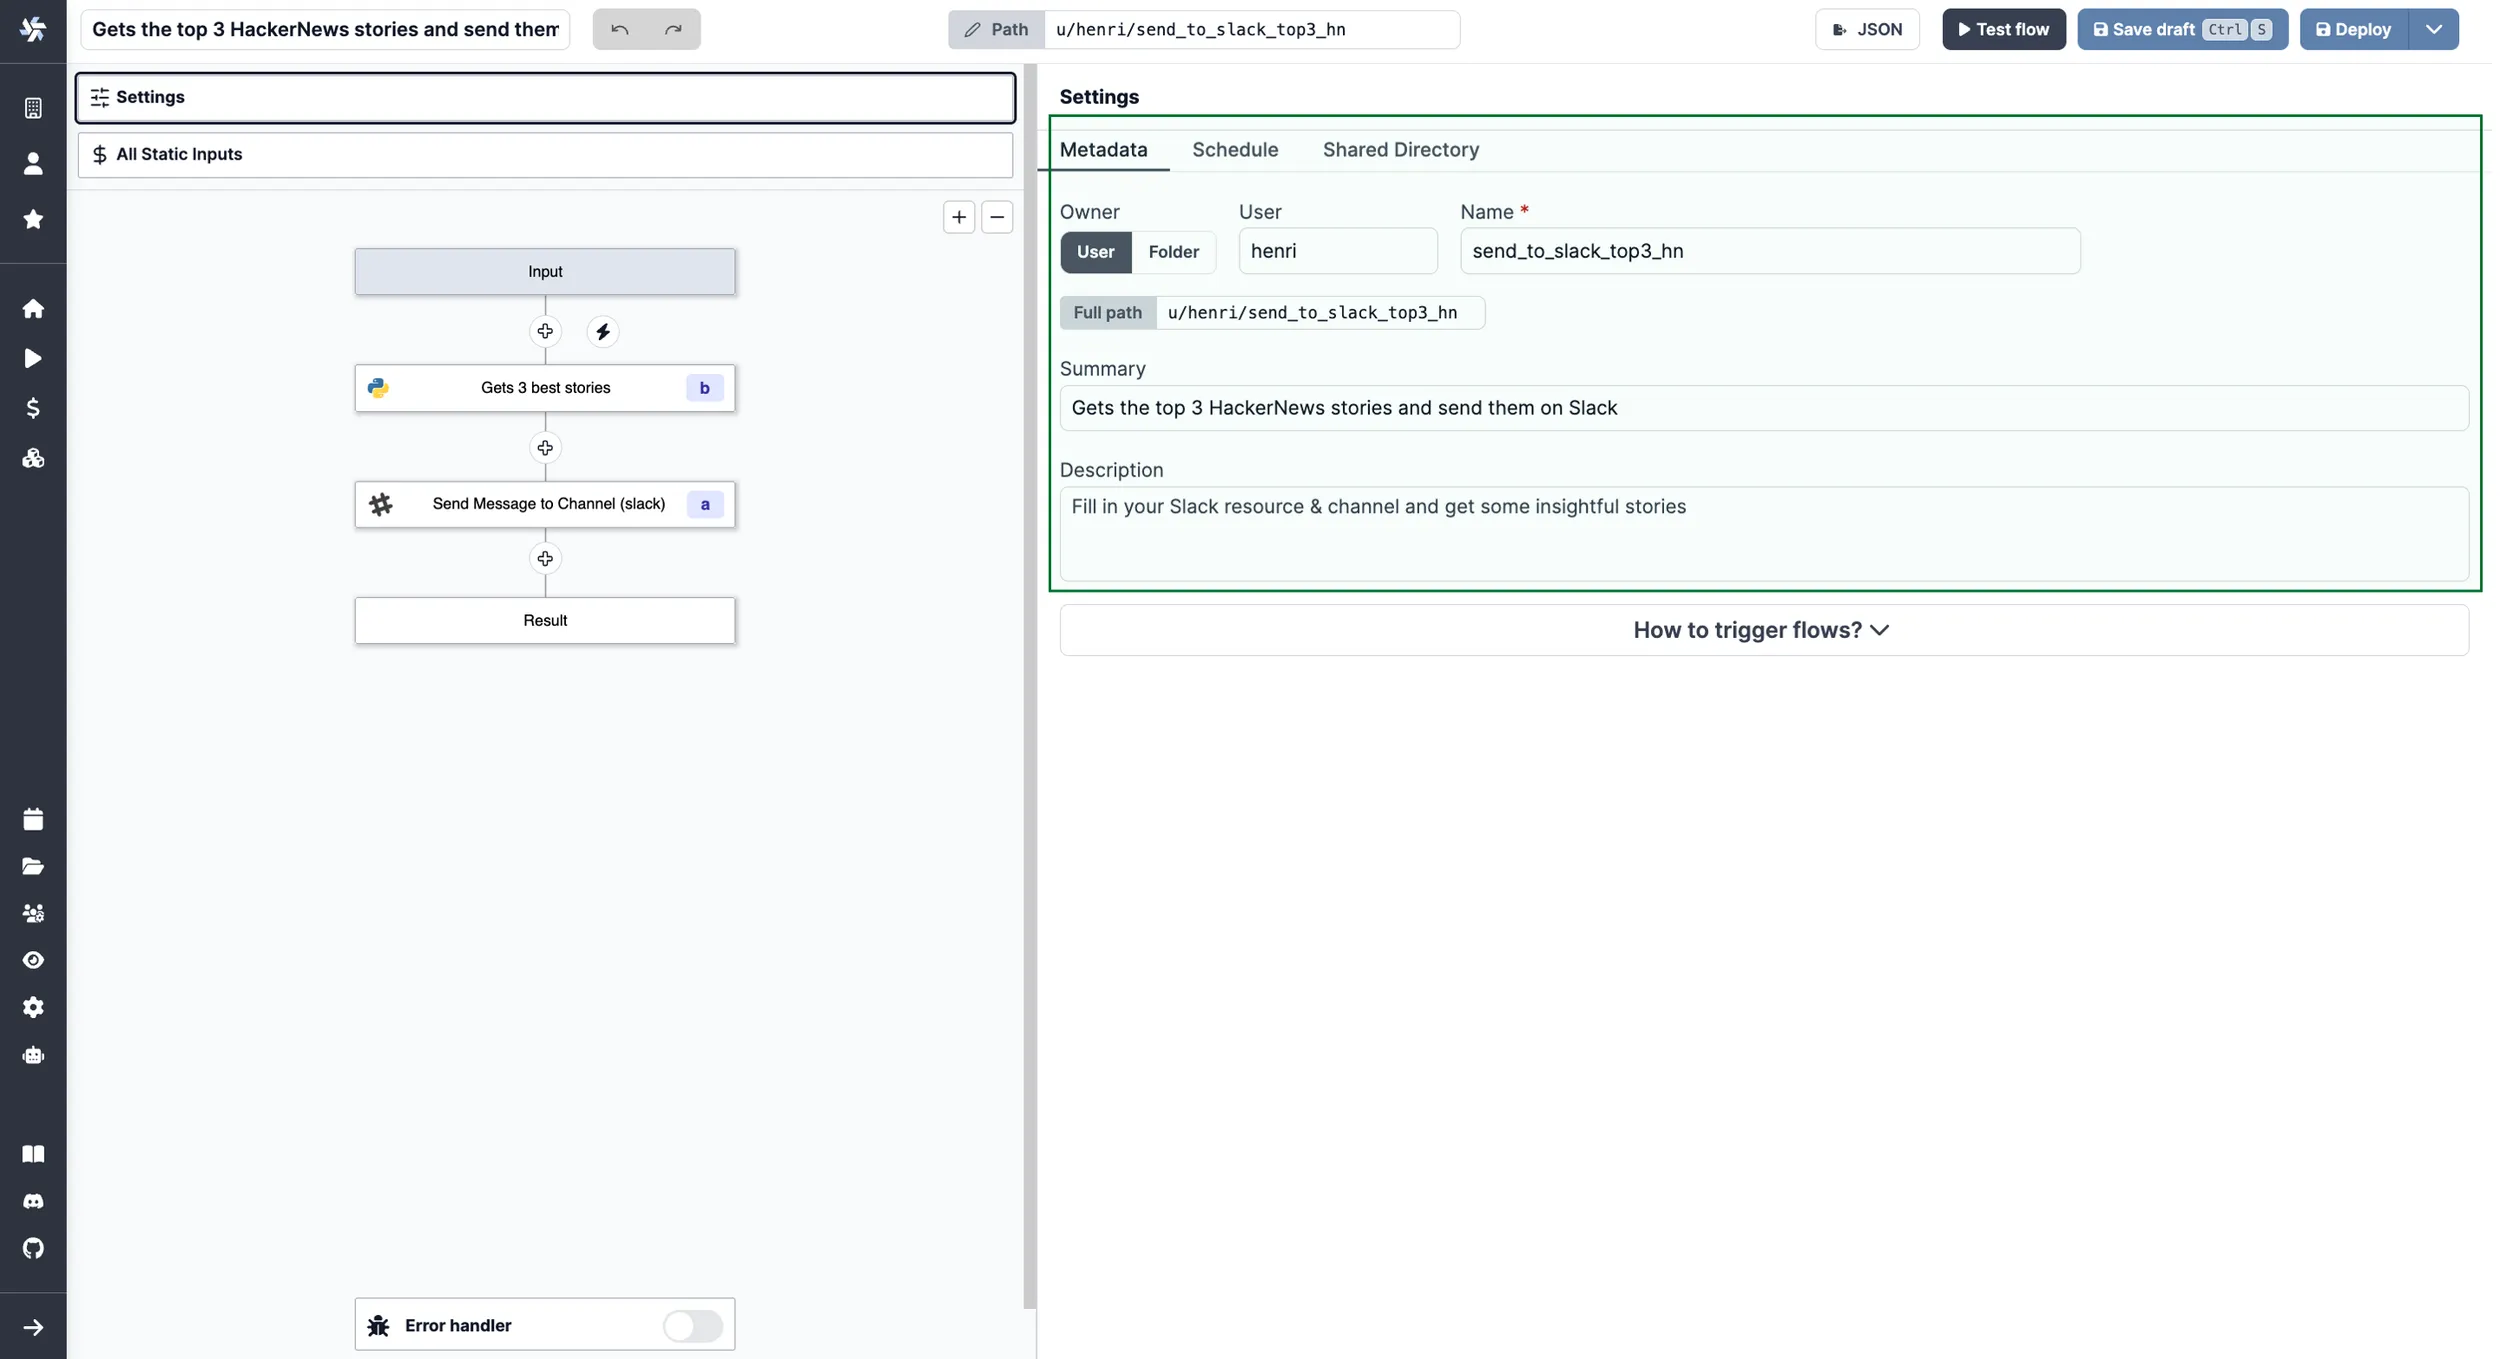
Task: Click the Python script node icon
Action: click(x=377, y=387)
